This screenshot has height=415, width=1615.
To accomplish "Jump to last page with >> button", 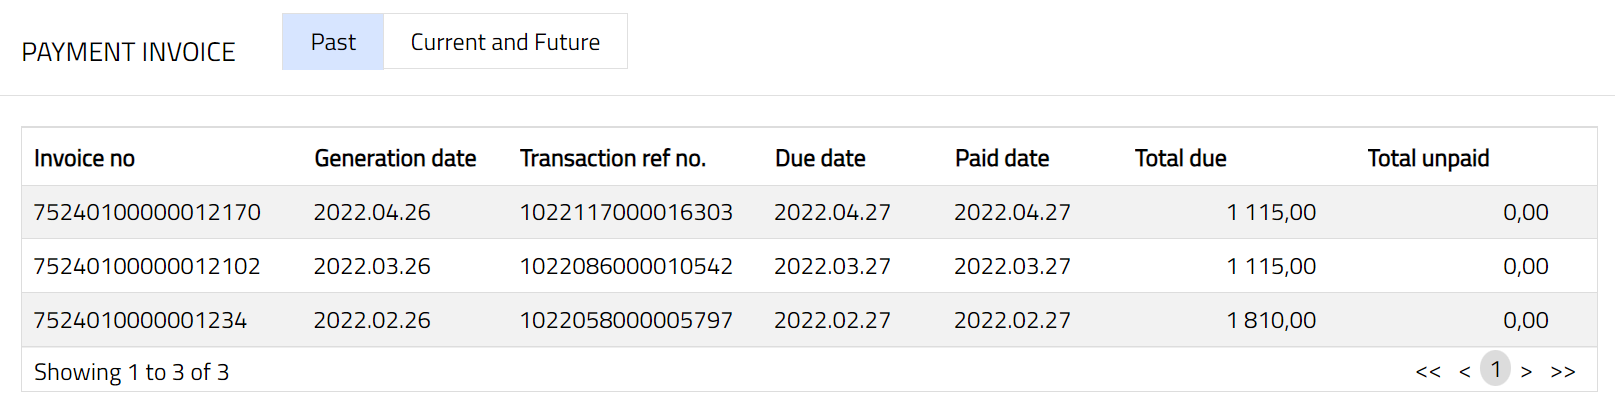I will 1563,372.
